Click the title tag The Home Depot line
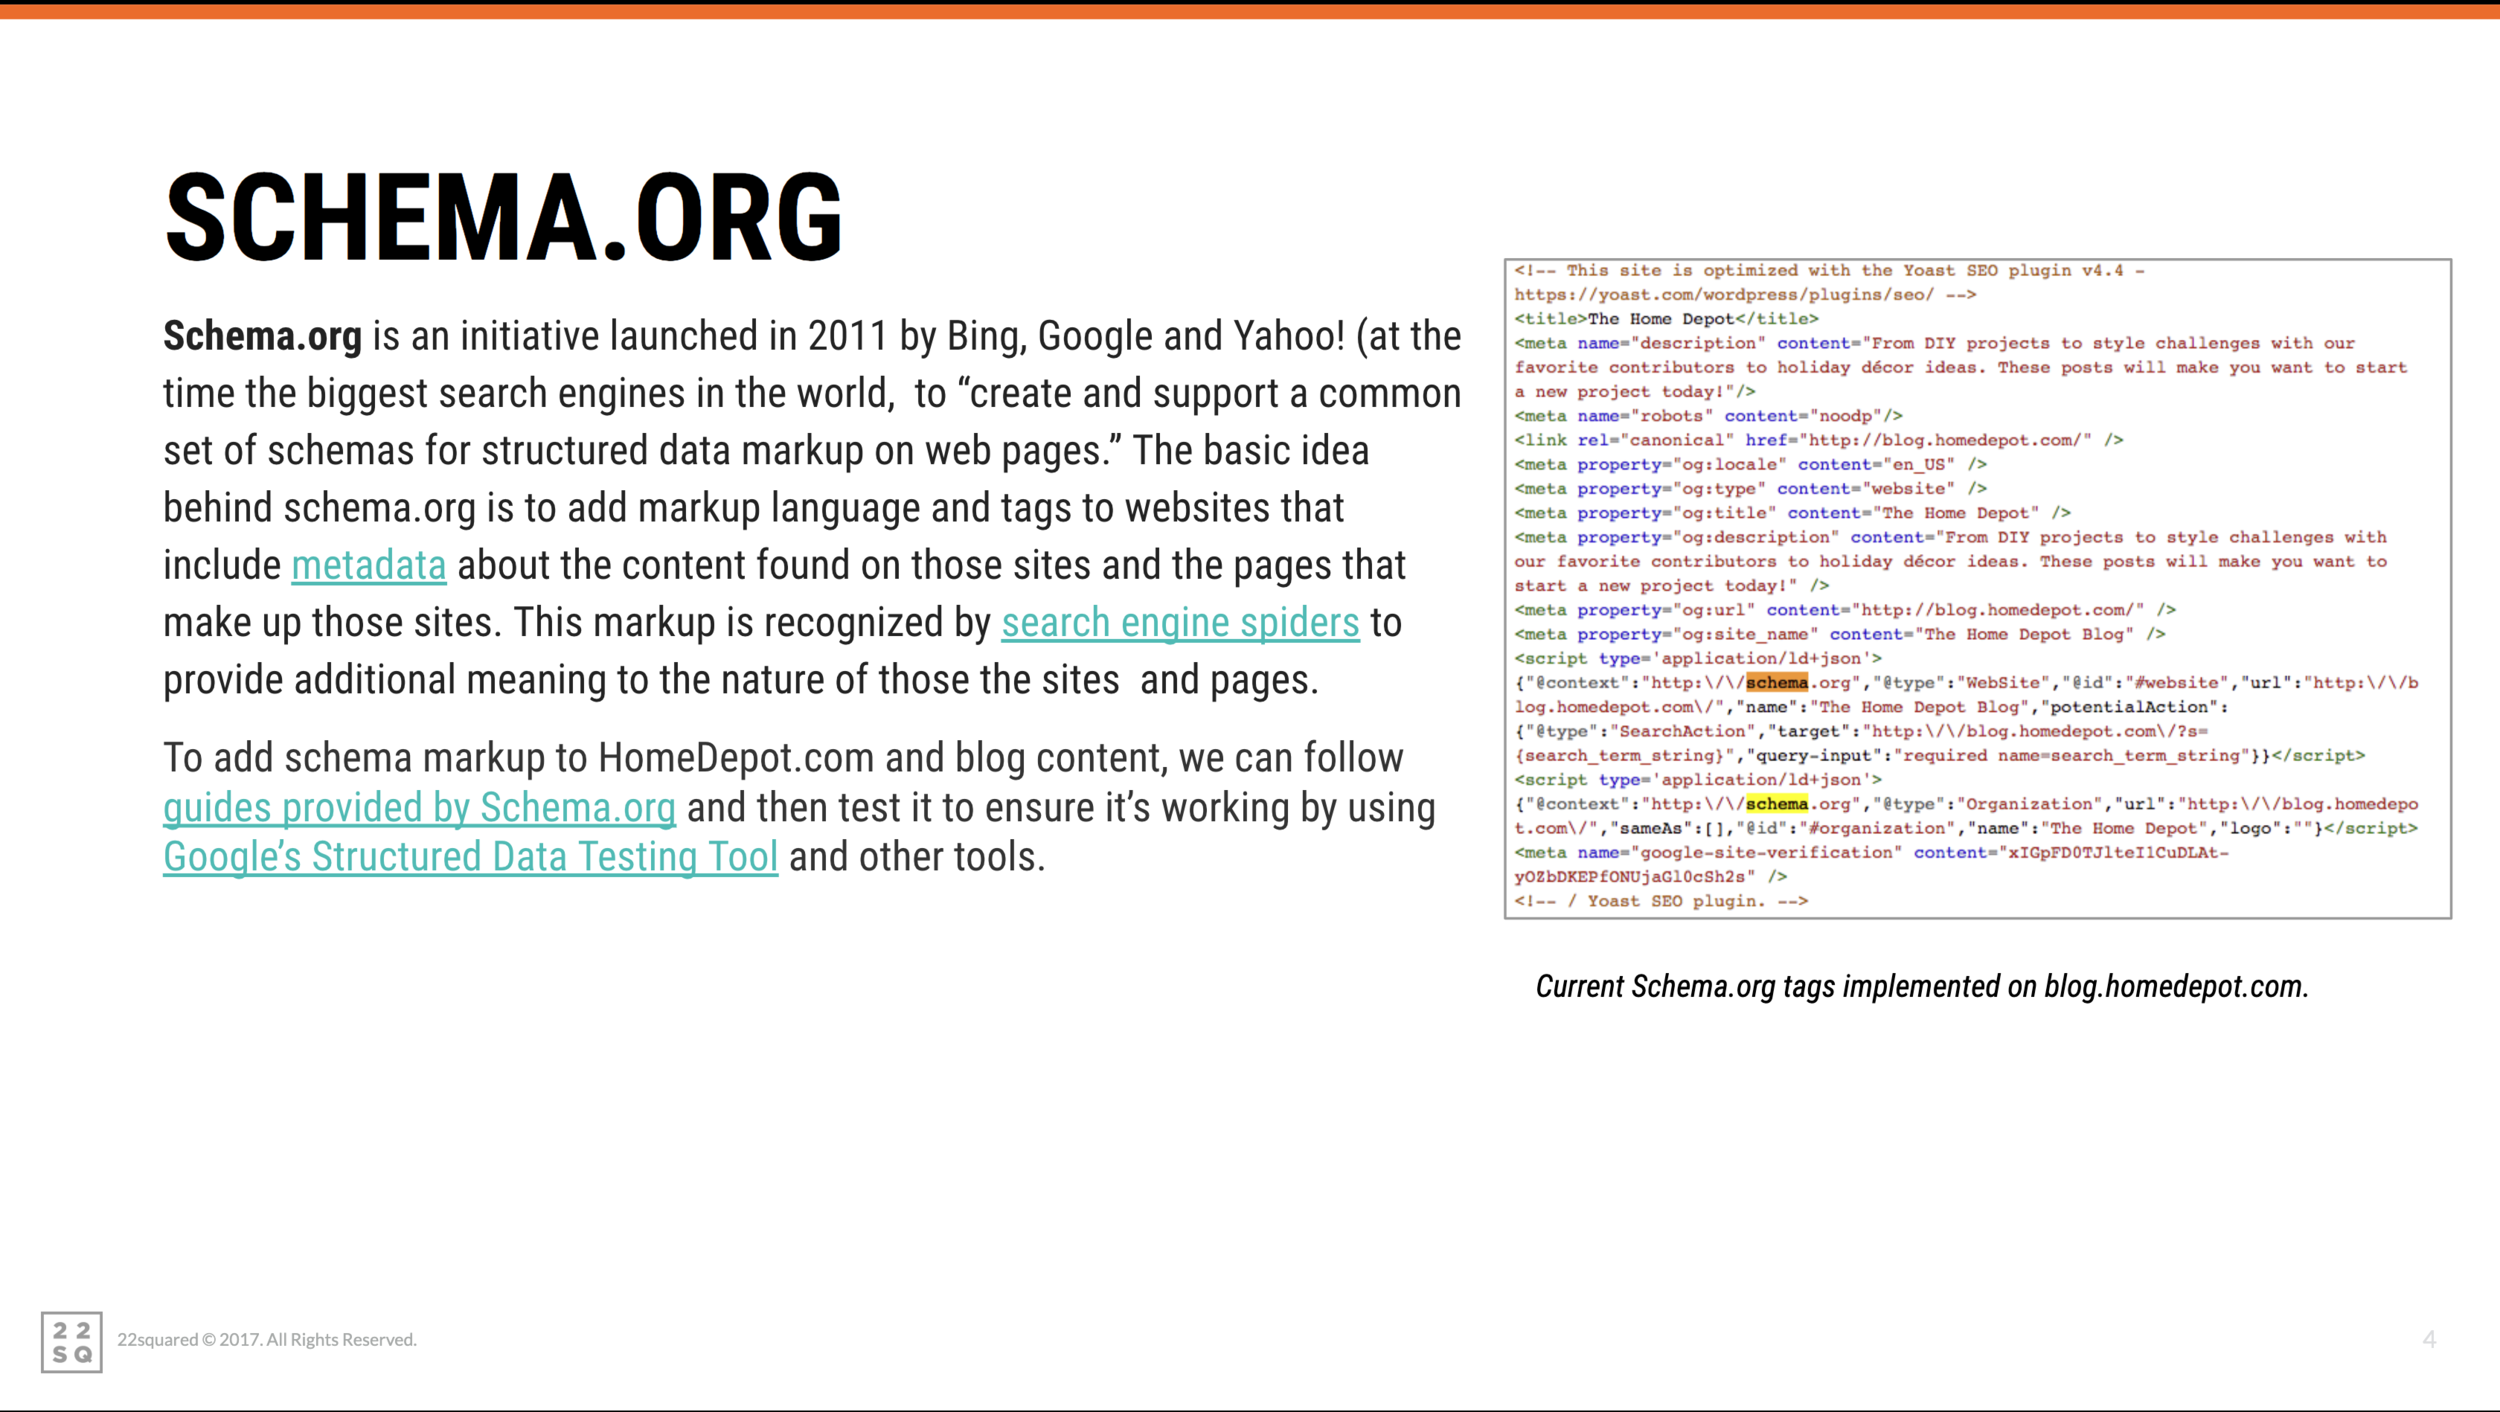The height and width of the screenshot is (1412, 2500). (x=1666, y=319)
